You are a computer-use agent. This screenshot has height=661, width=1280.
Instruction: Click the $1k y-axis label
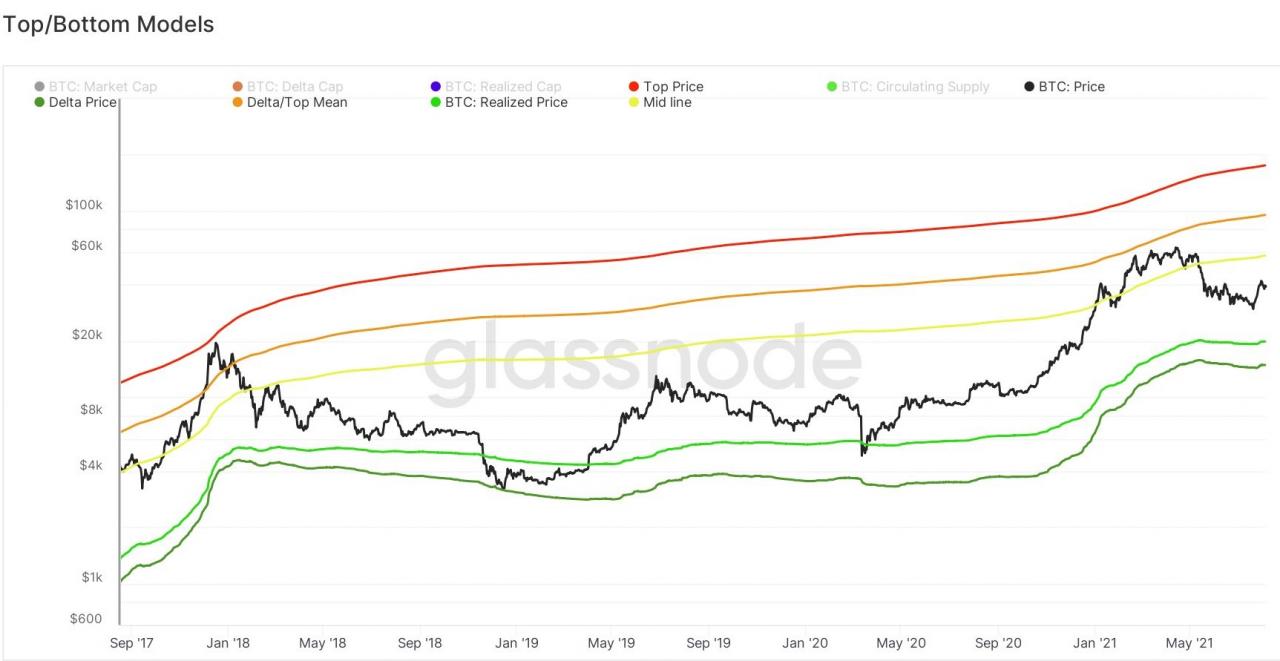[x=90, y=577]
